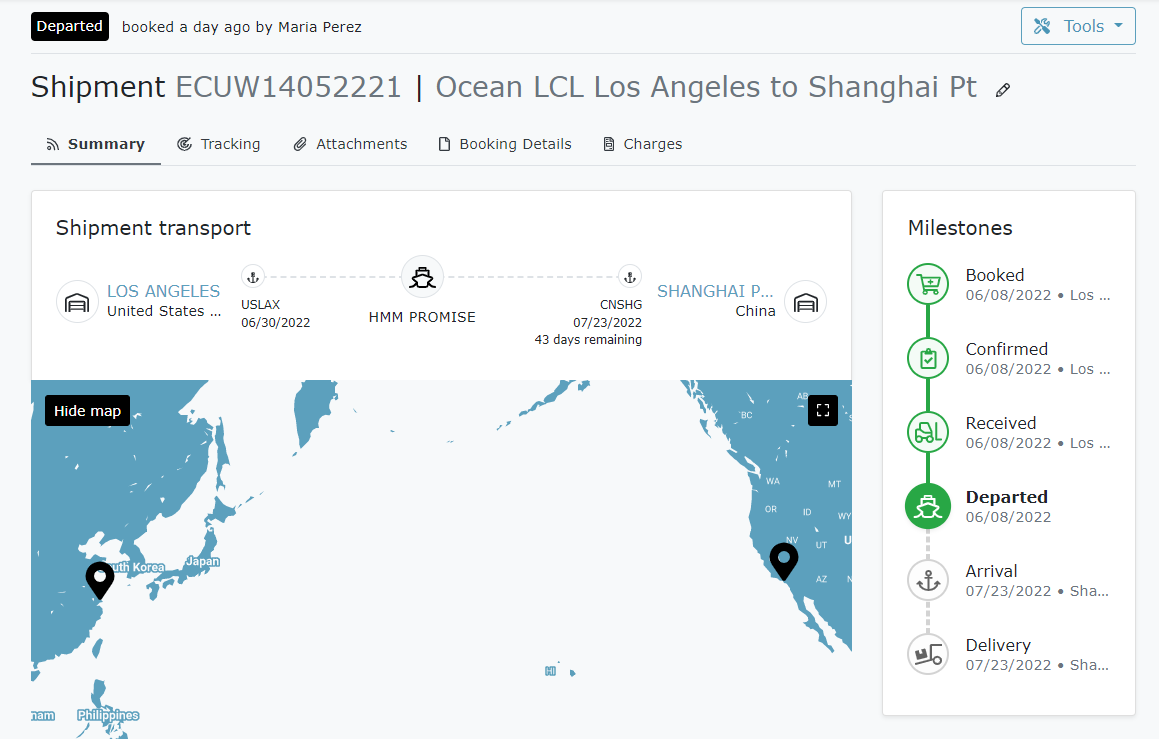The image size is (1159, 739).
Task: Go to the Charges tab
Action: pyautogui.click(x=642, y=144)
